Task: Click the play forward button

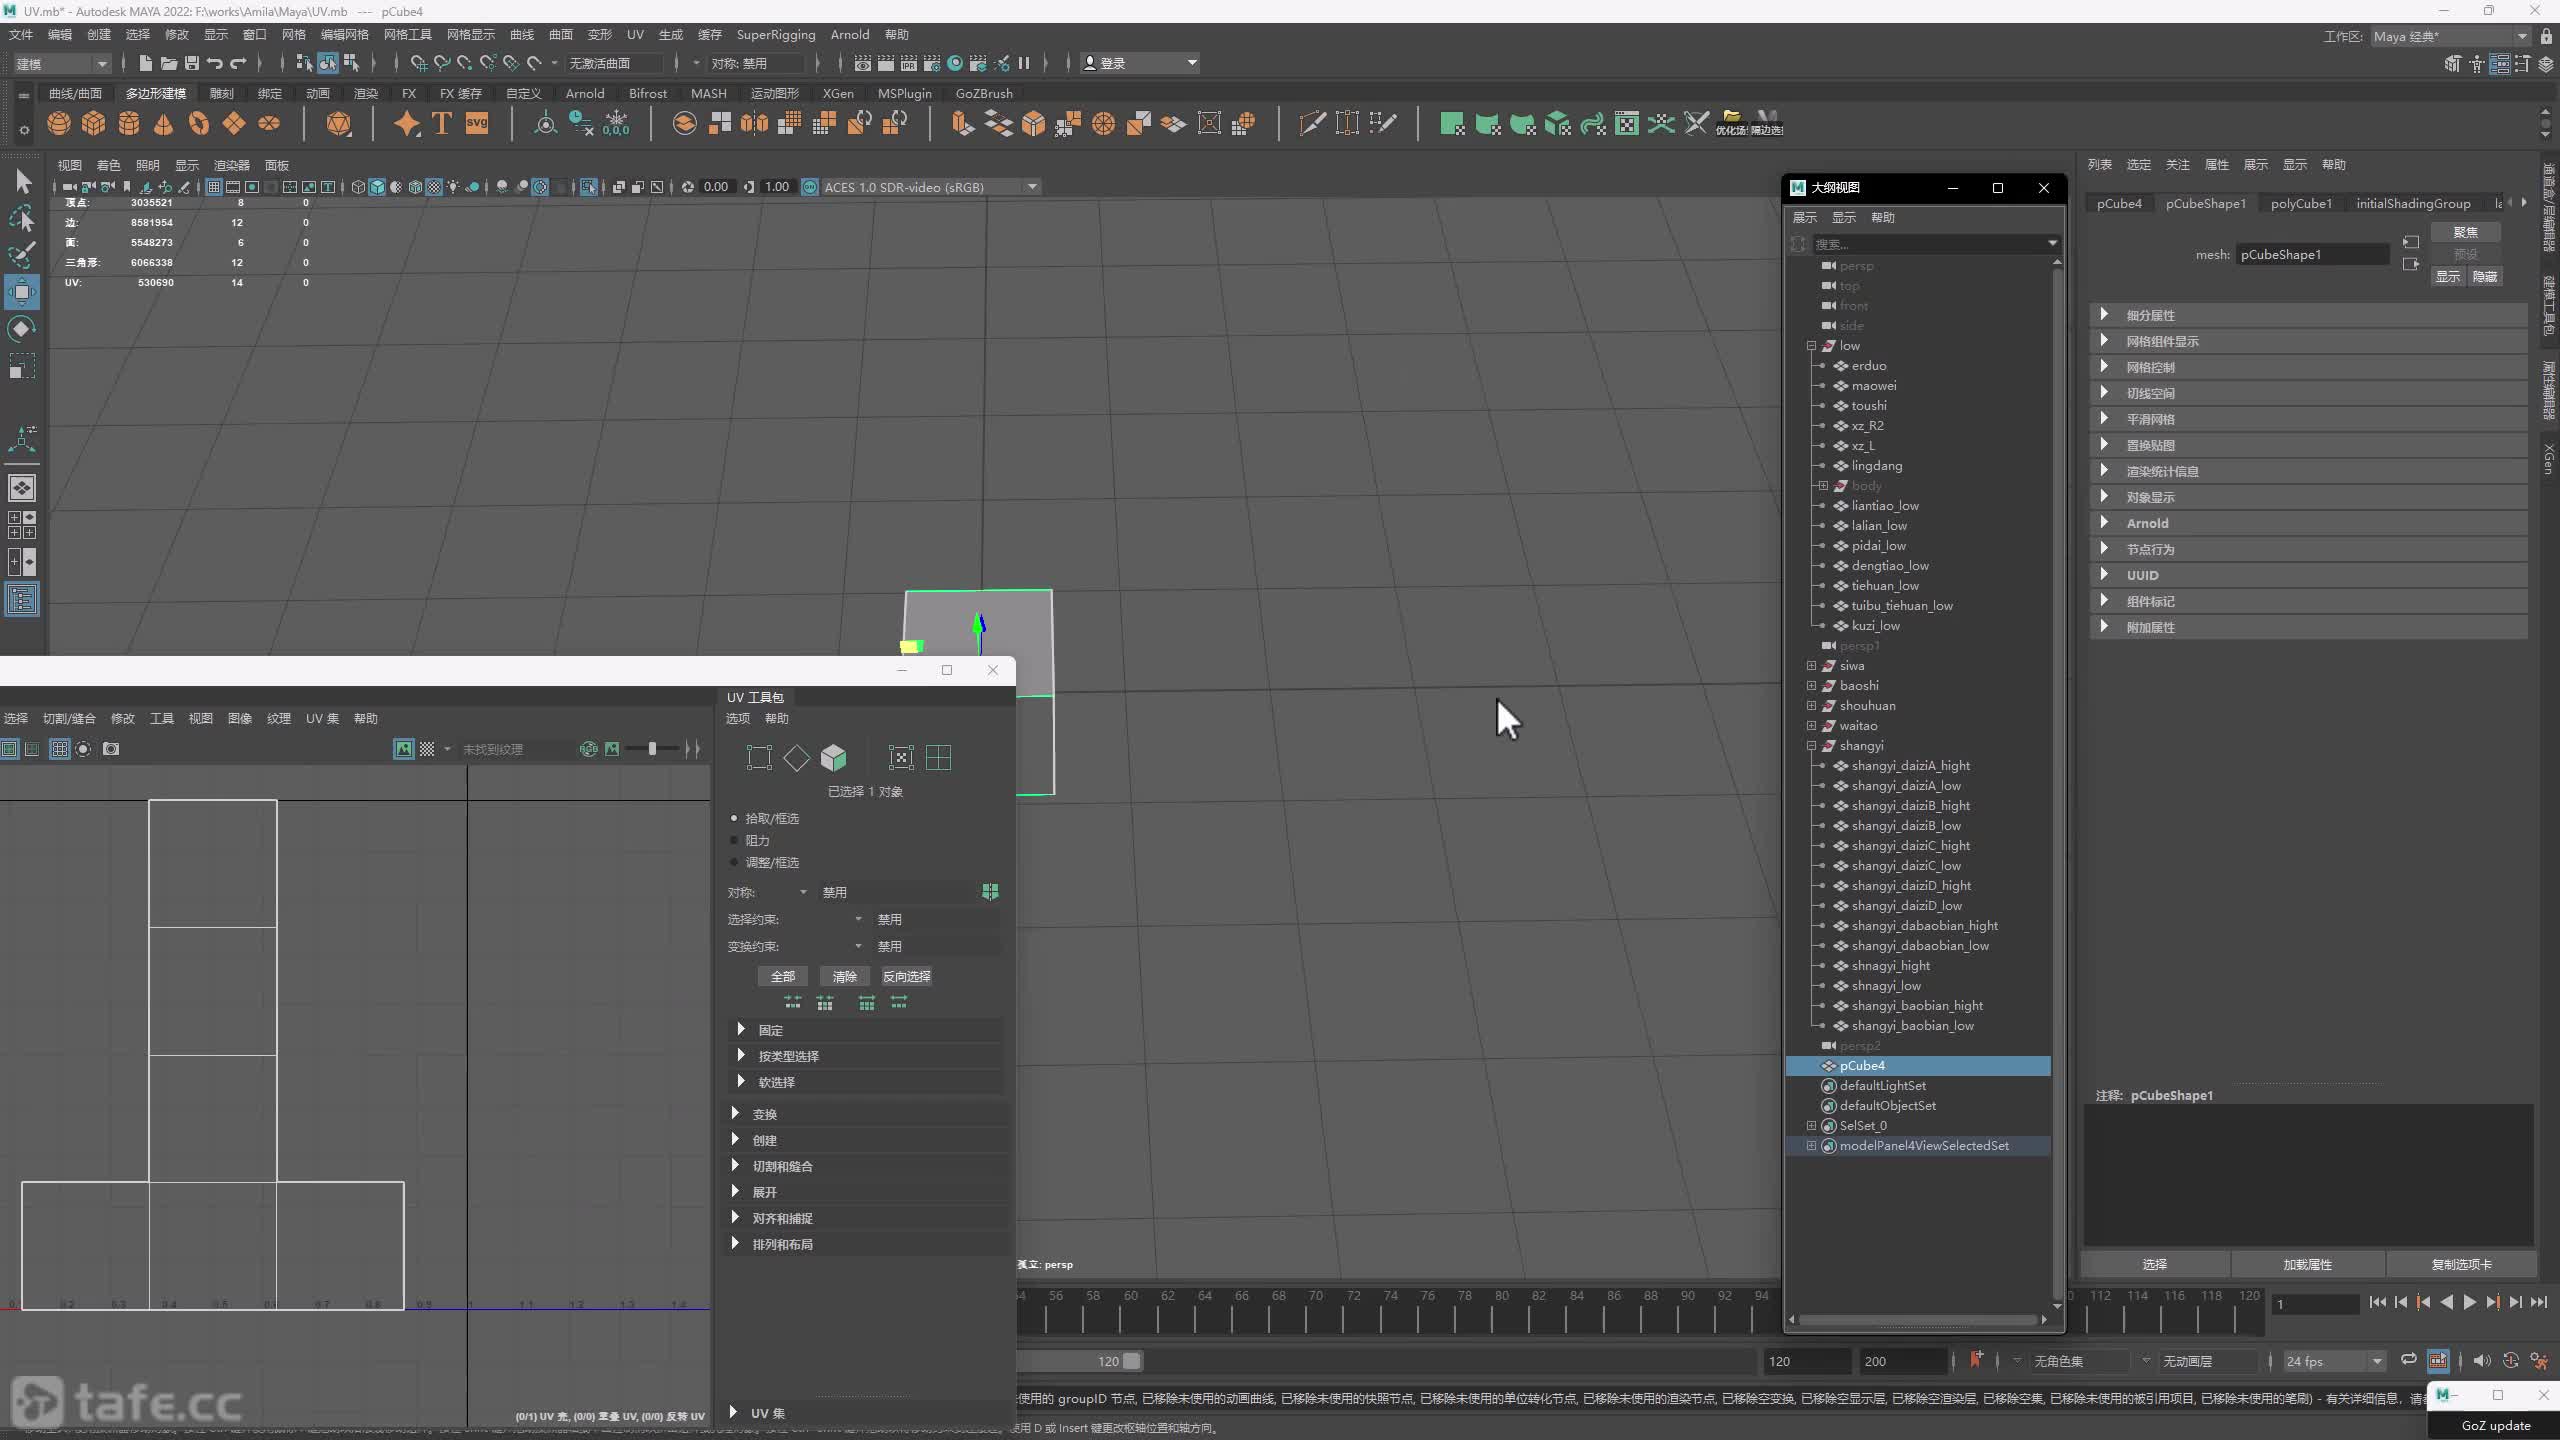Action: (2469, 1302)
